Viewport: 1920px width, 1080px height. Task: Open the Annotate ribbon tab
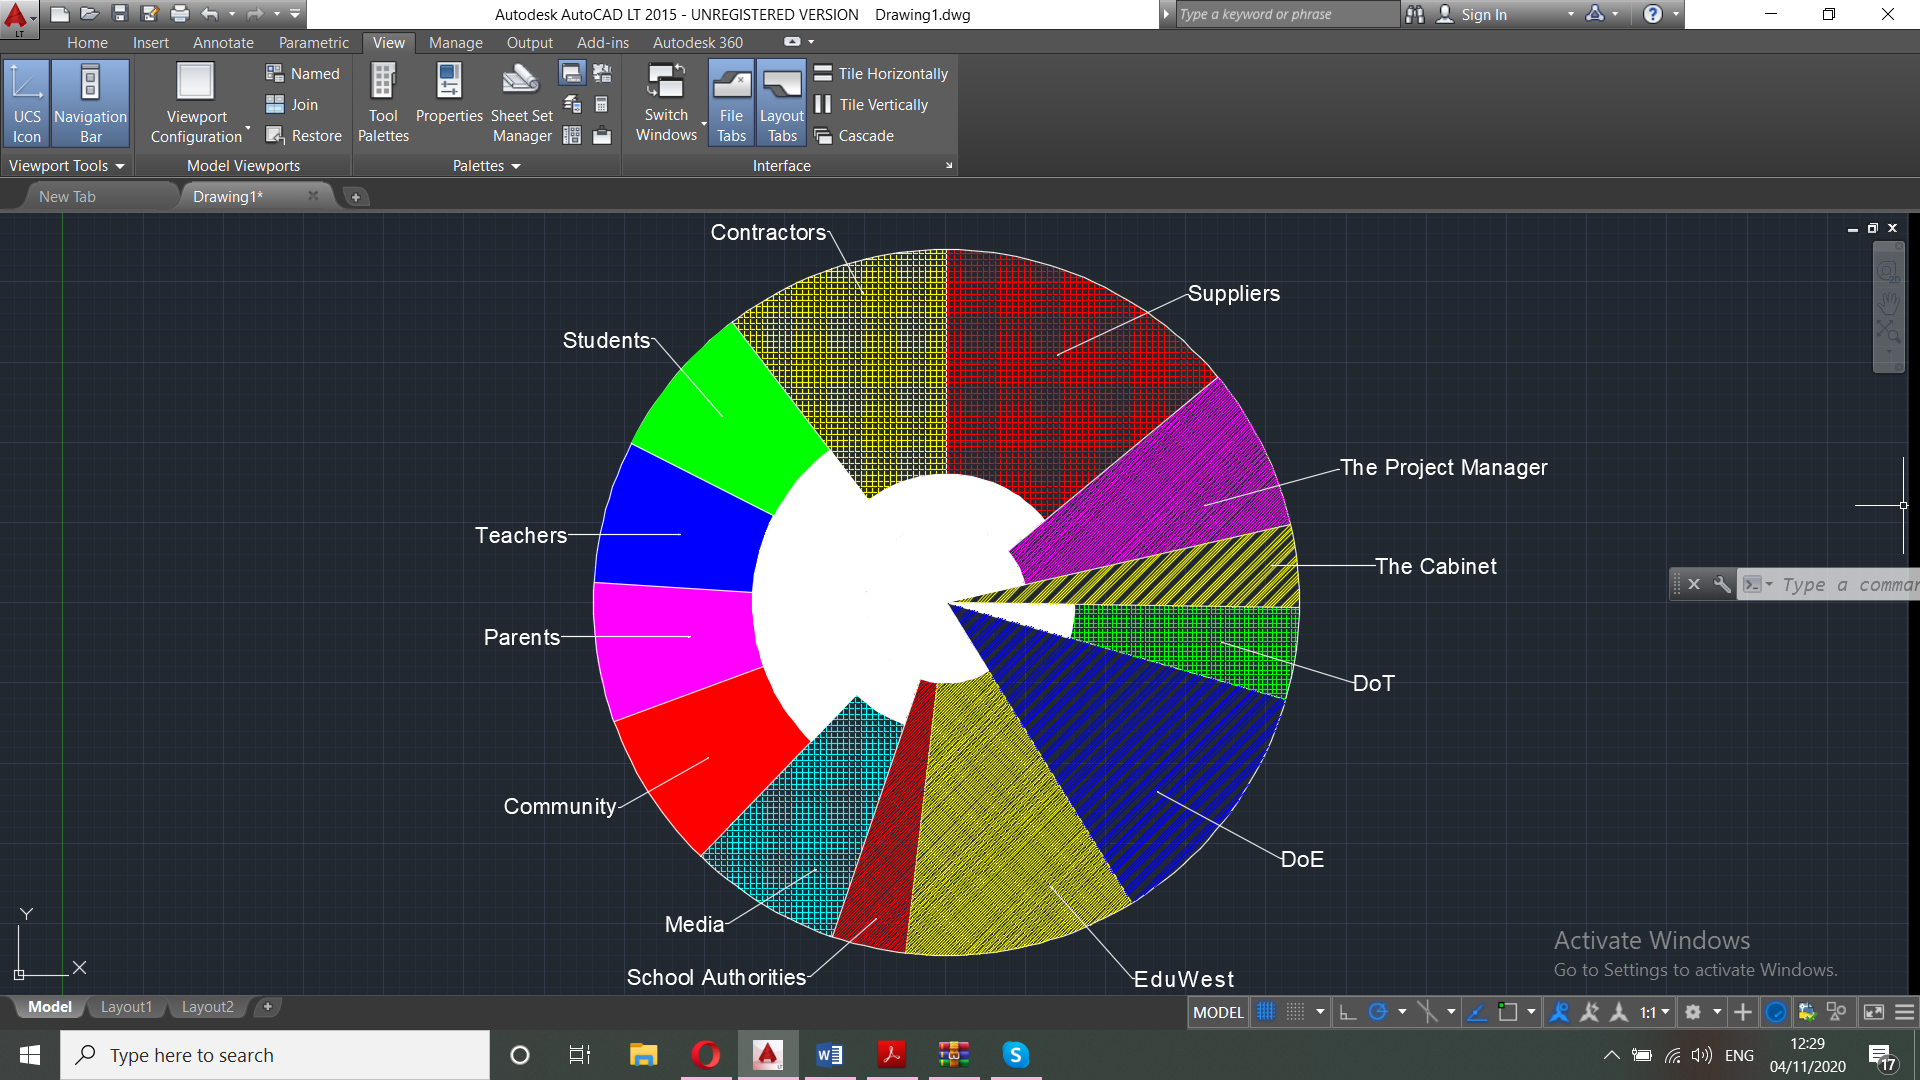tap(223, 43)
